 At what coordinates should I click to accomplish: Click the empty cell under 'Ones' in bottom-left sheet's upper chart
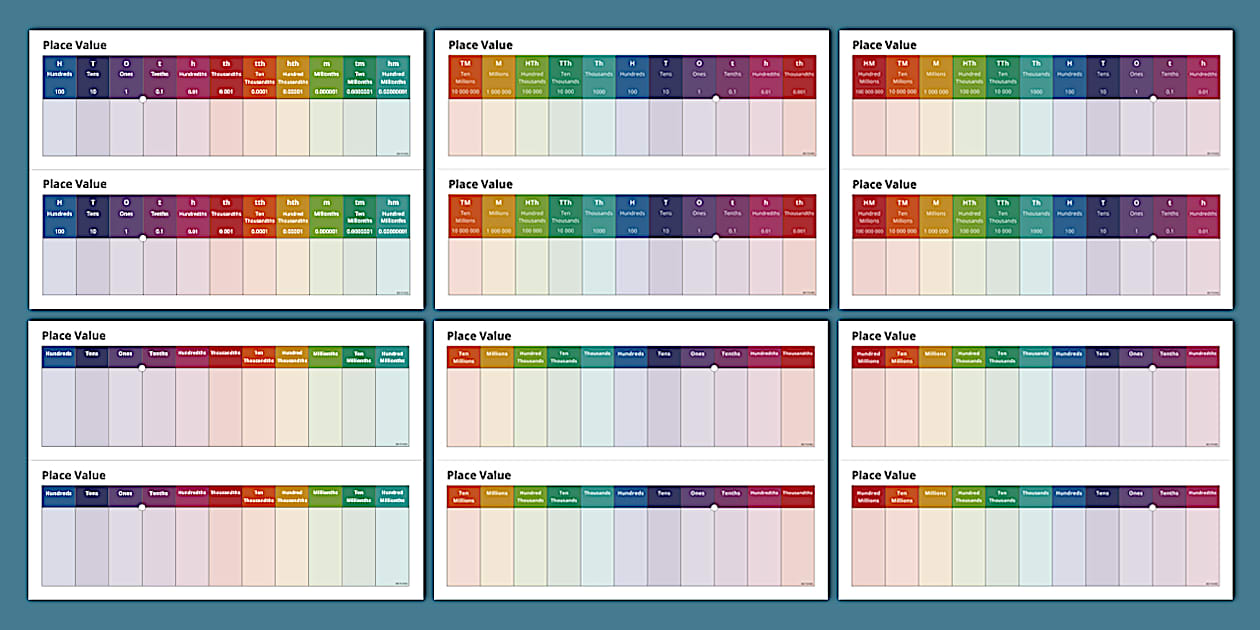click(x=125, y=407)
